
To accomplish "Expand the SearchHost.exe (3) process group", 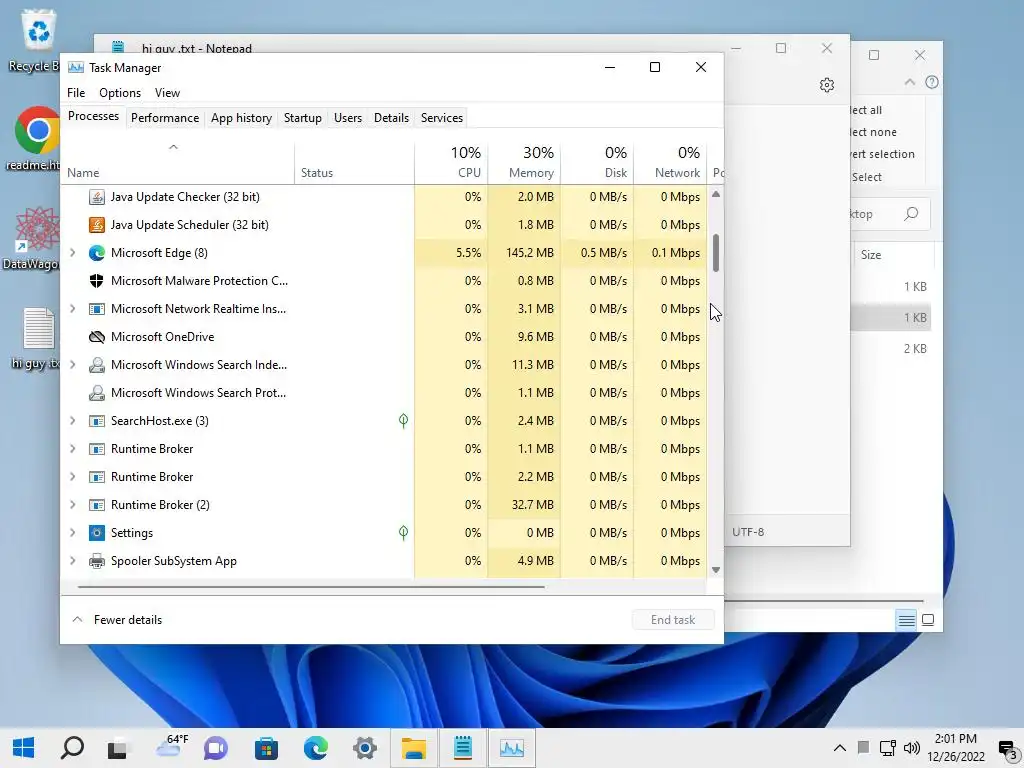I will pos(72,421).
